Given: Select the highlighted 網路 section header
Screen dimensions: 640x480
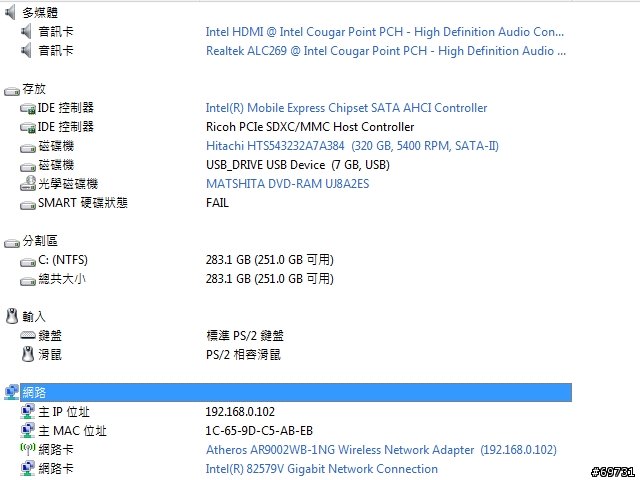Looking at the screenshot, I should 296,392.
